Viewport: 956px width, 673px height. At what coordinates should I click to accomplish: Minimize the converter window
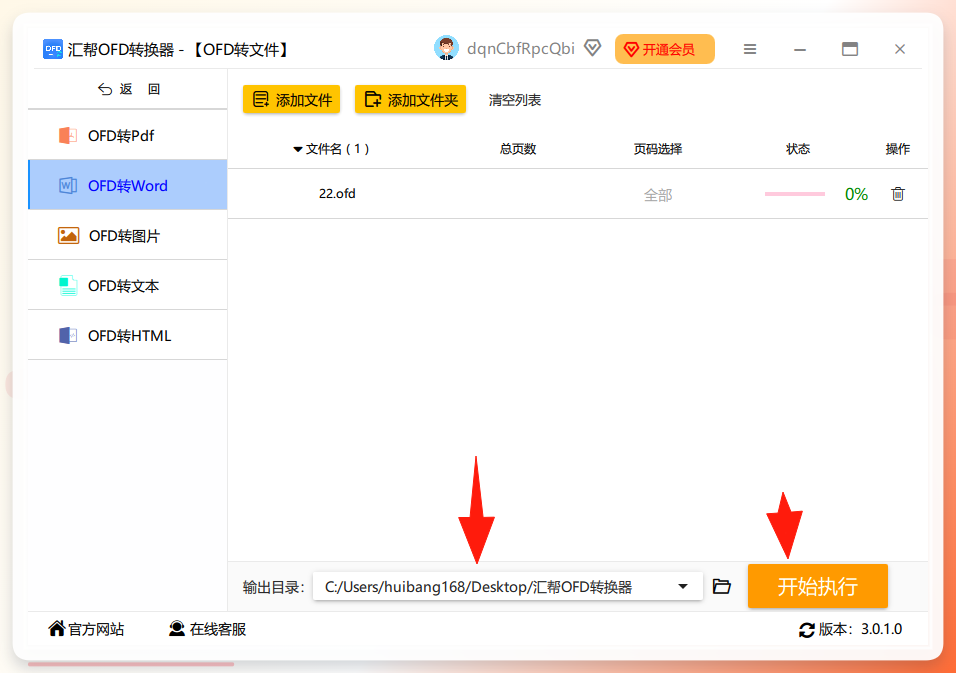click(800, 49)
